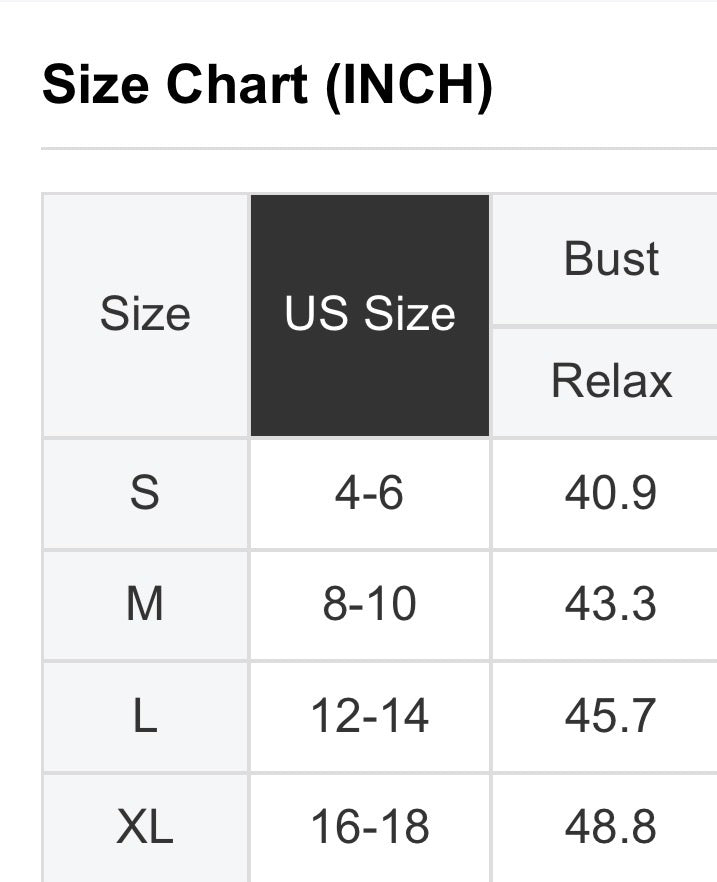717x882 pixels.
Task: Click the "Bust" column header
Action: coord(611,259)
